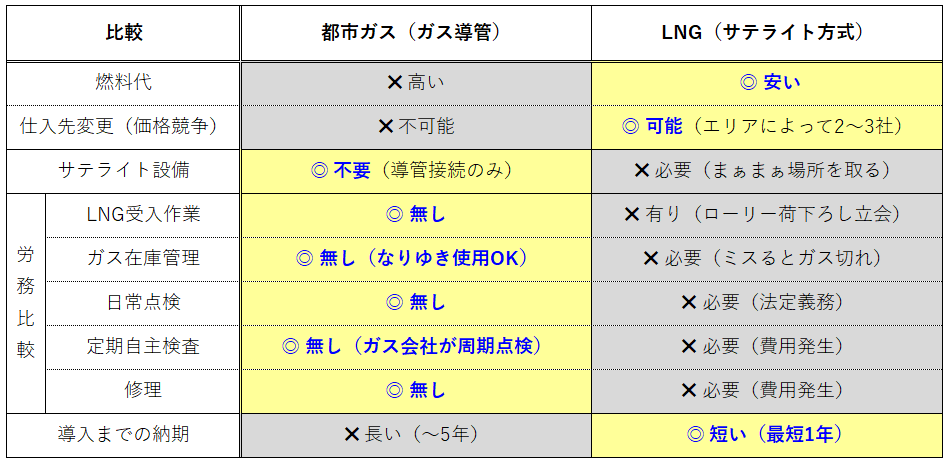
Task: Click the ◎ symbol before 可能
Action: pyautogui.click(x=630, y=126)
